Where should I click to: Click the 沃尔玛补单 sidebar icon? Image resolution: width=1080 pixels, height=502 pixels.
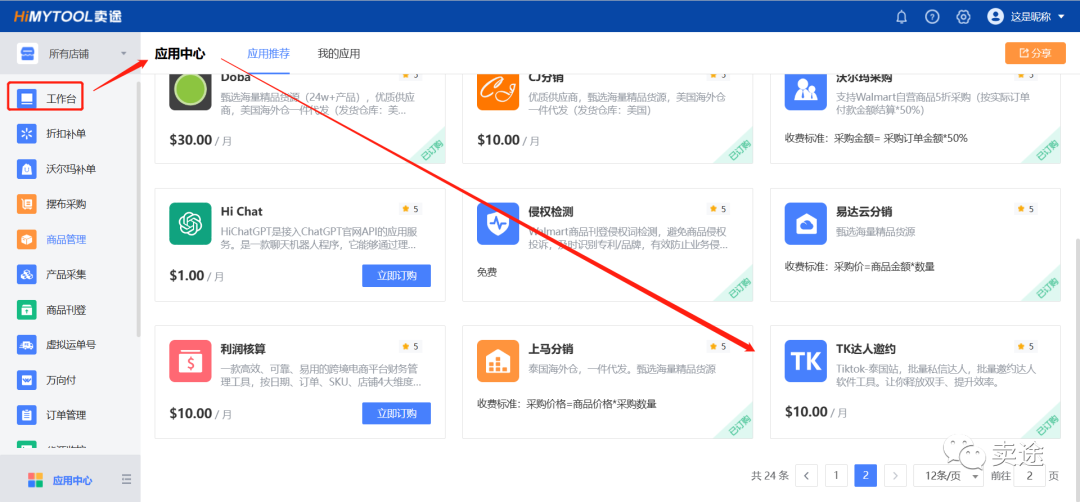click(27, 168)
